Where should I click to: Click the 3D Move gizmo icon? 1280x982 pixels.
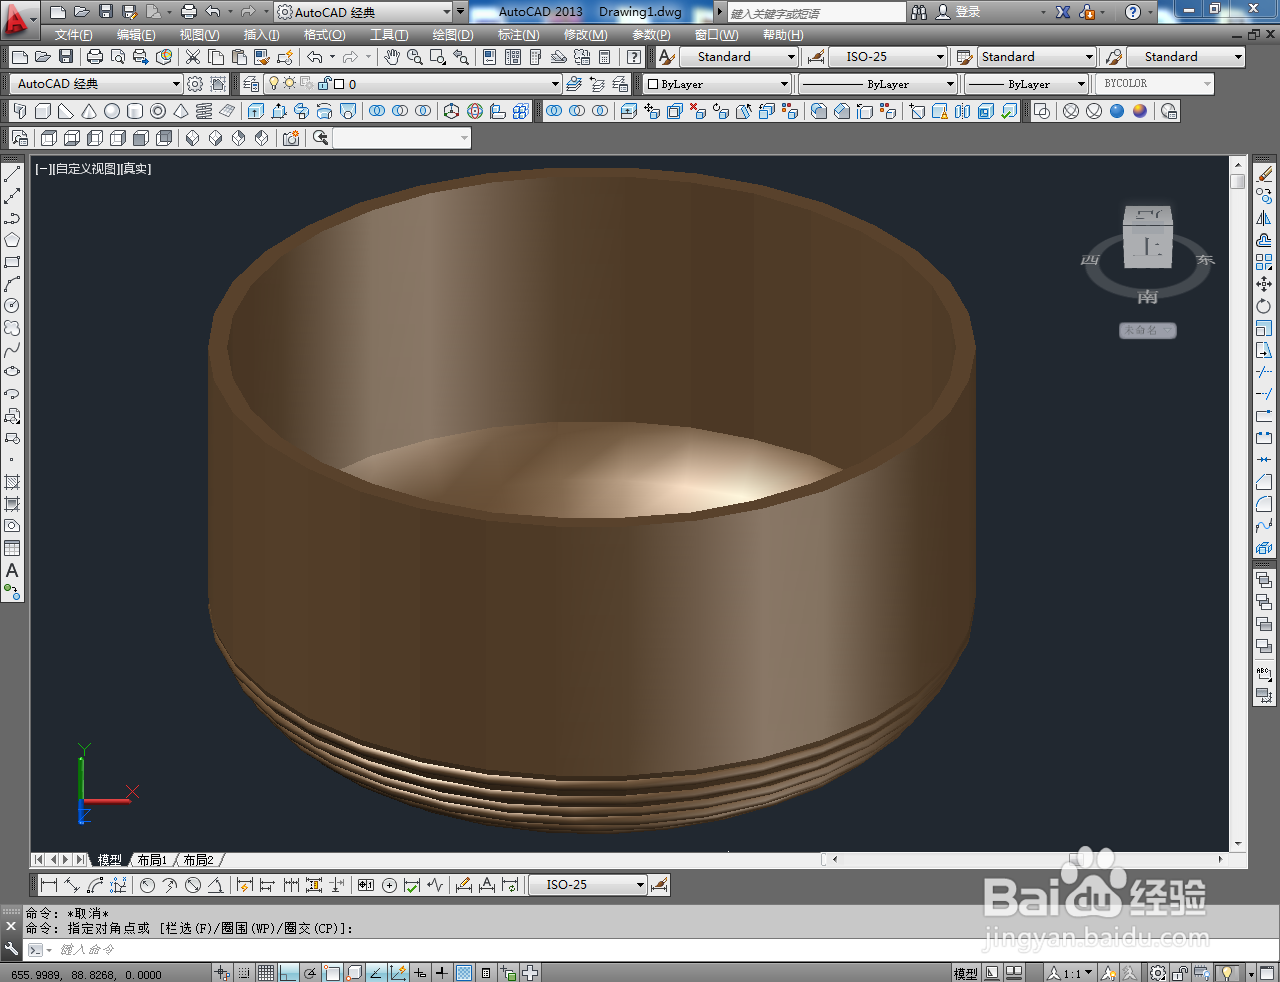tap(451, 111)
